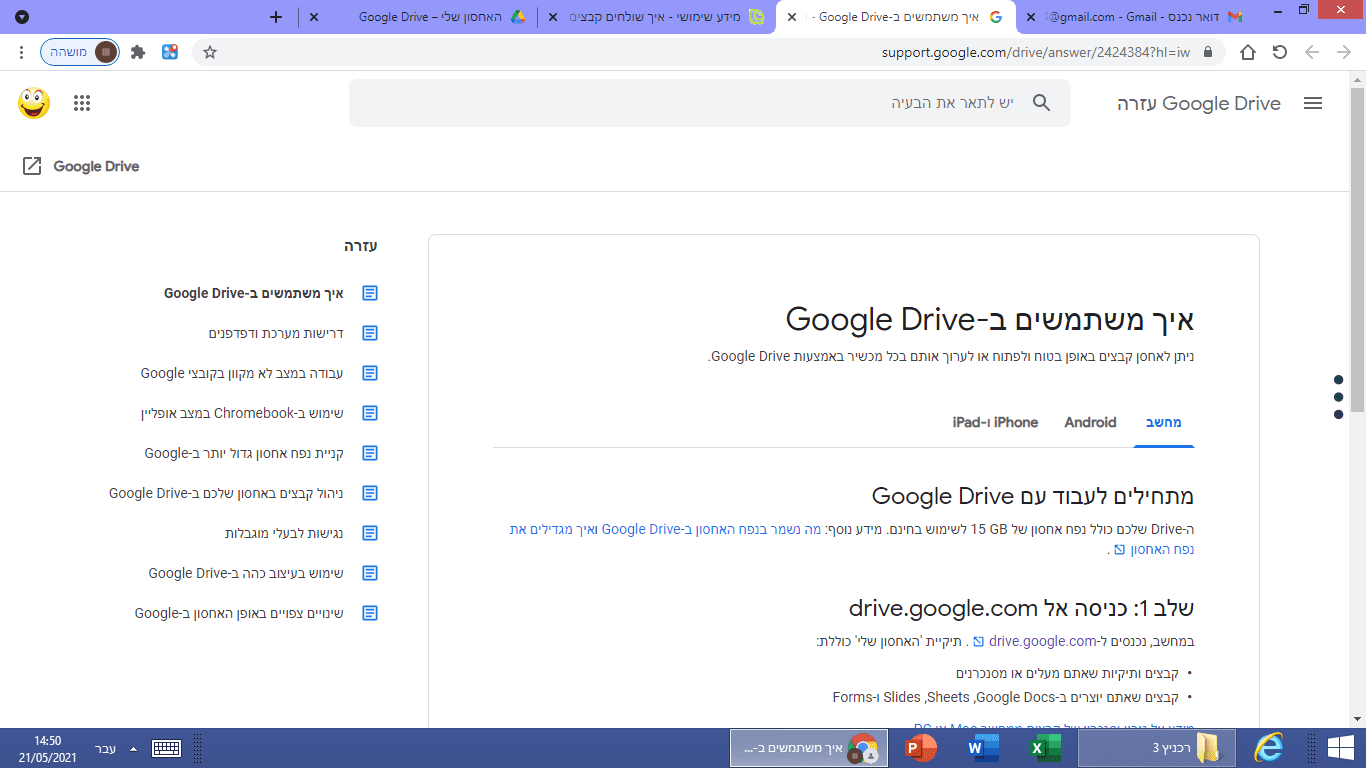Select the 'Android' platform tab
Screen dimensions: 1366x768
1090,422
